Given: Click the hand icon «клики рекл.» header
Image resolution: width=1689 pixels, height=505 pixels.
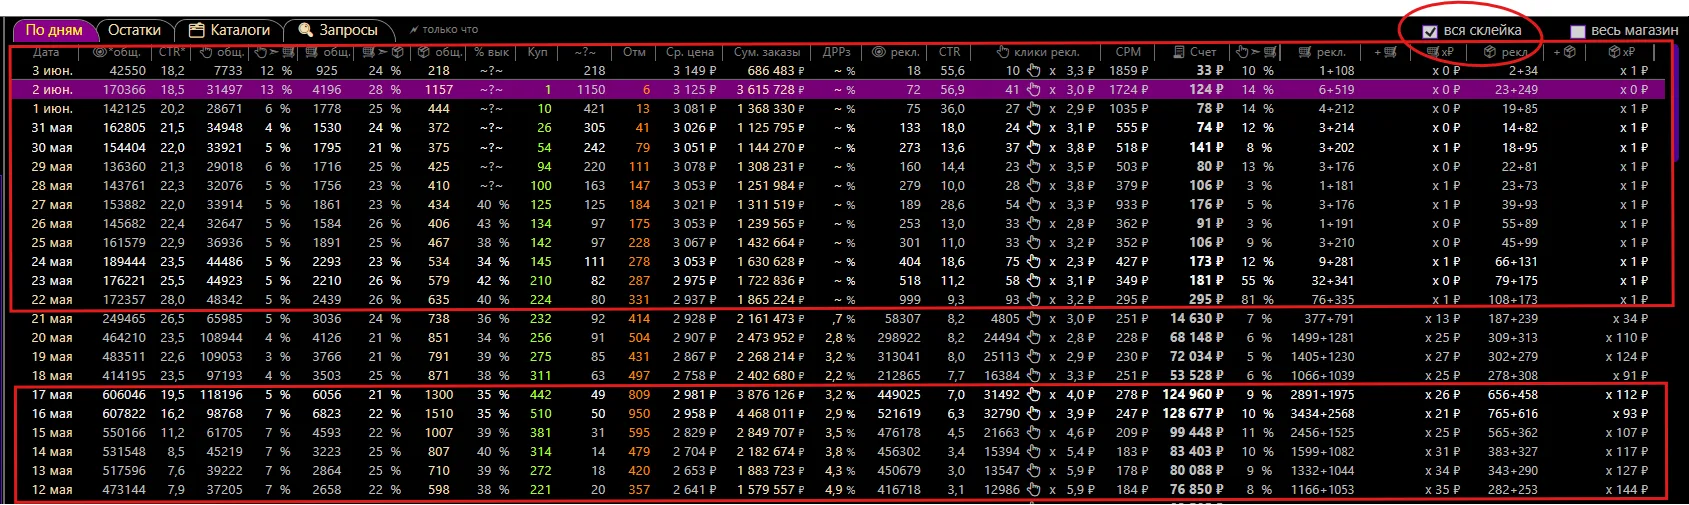Looking at the screenshot, I should 1003,52.
